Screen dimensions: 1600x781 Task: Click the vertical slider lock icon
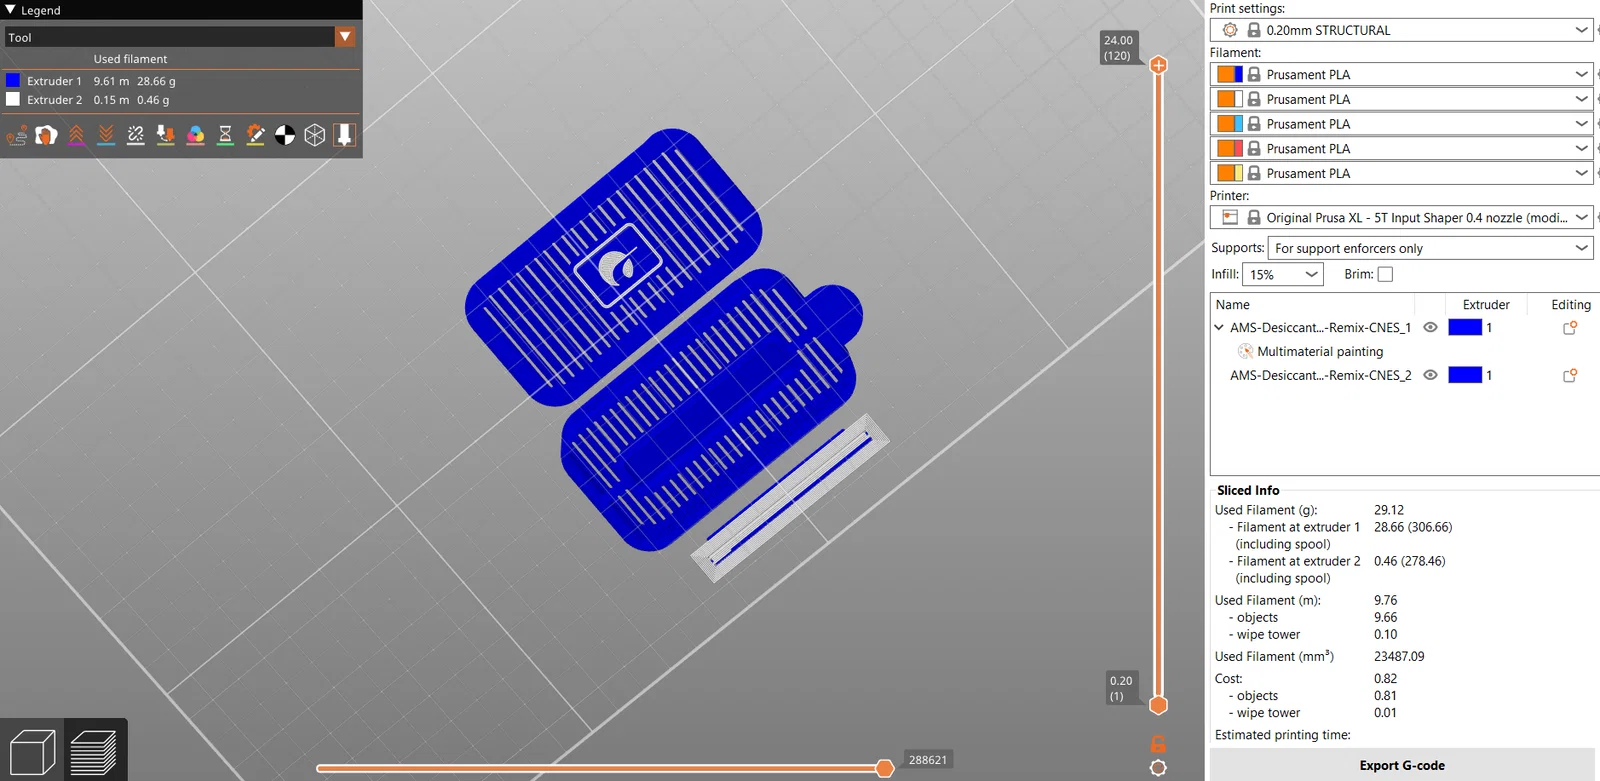(1158, 744)
